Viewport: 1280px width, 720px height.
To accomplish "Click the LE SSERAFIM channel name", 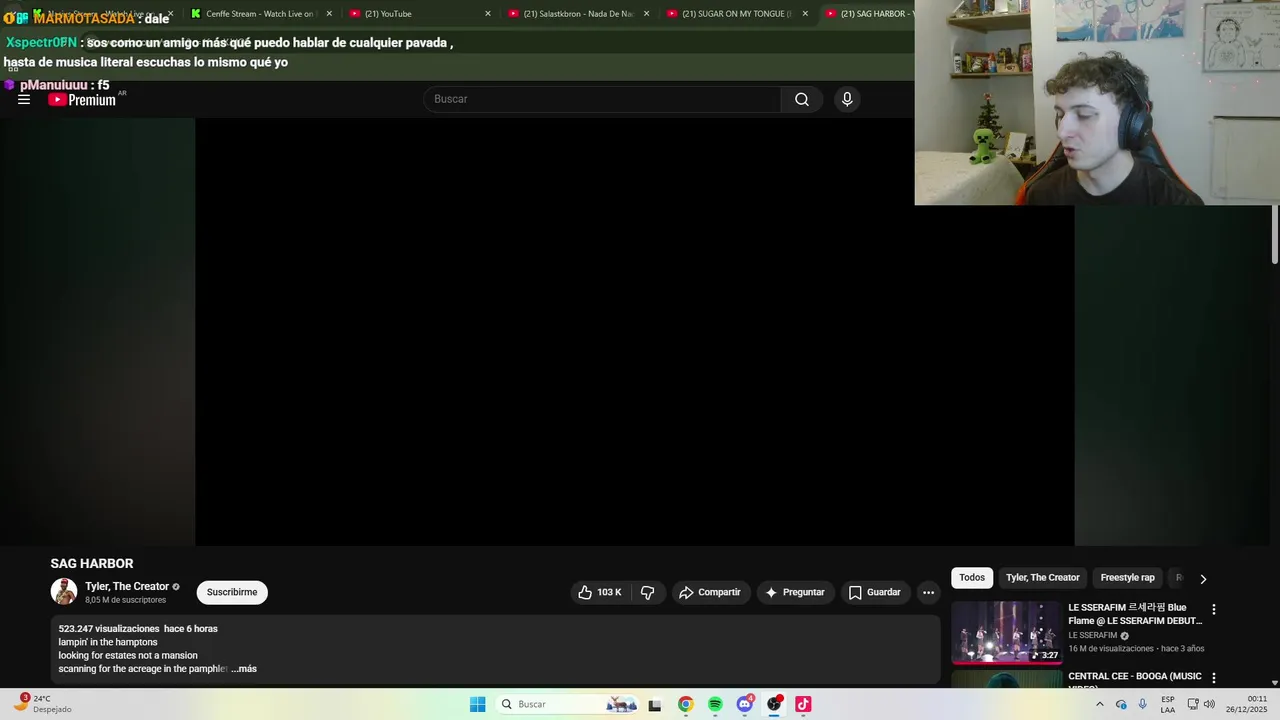I will [x=1092, y=635].
